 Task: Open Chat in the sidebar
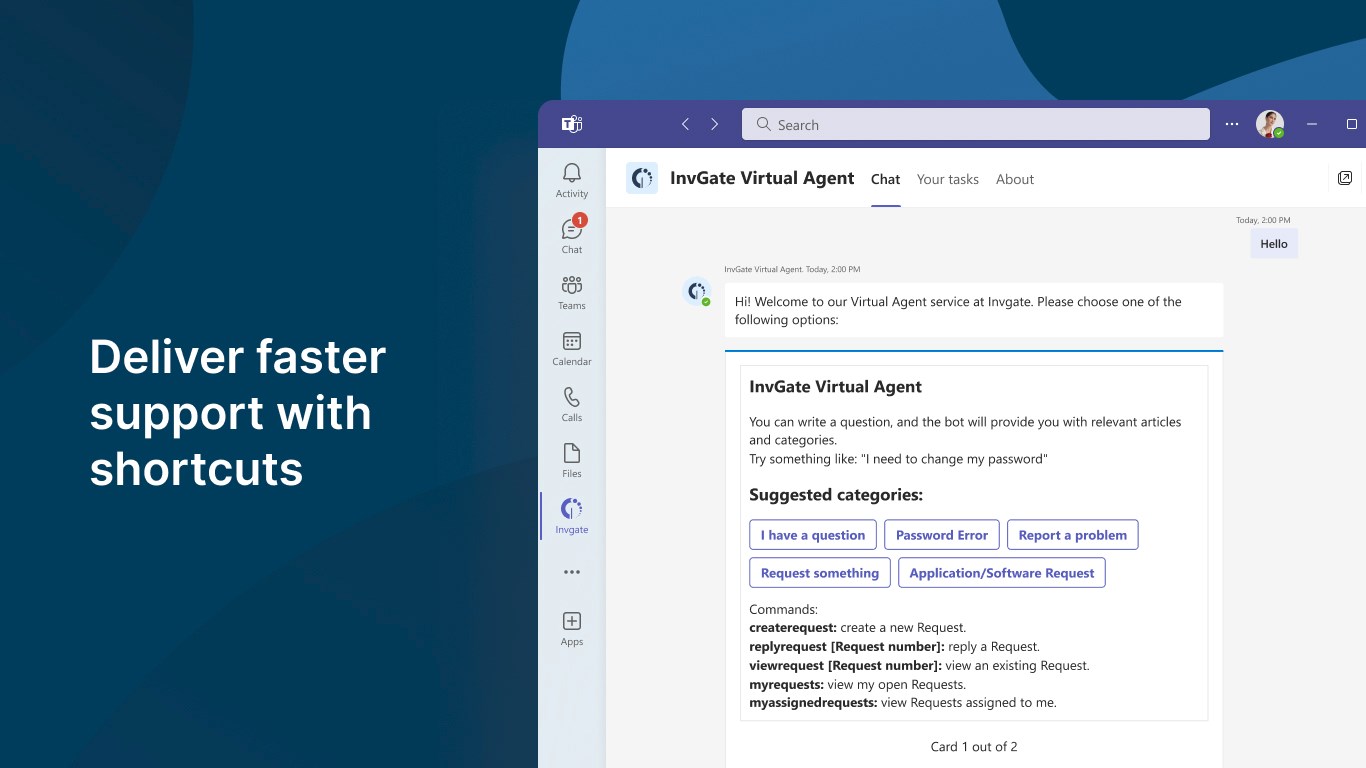click(572, 236)
